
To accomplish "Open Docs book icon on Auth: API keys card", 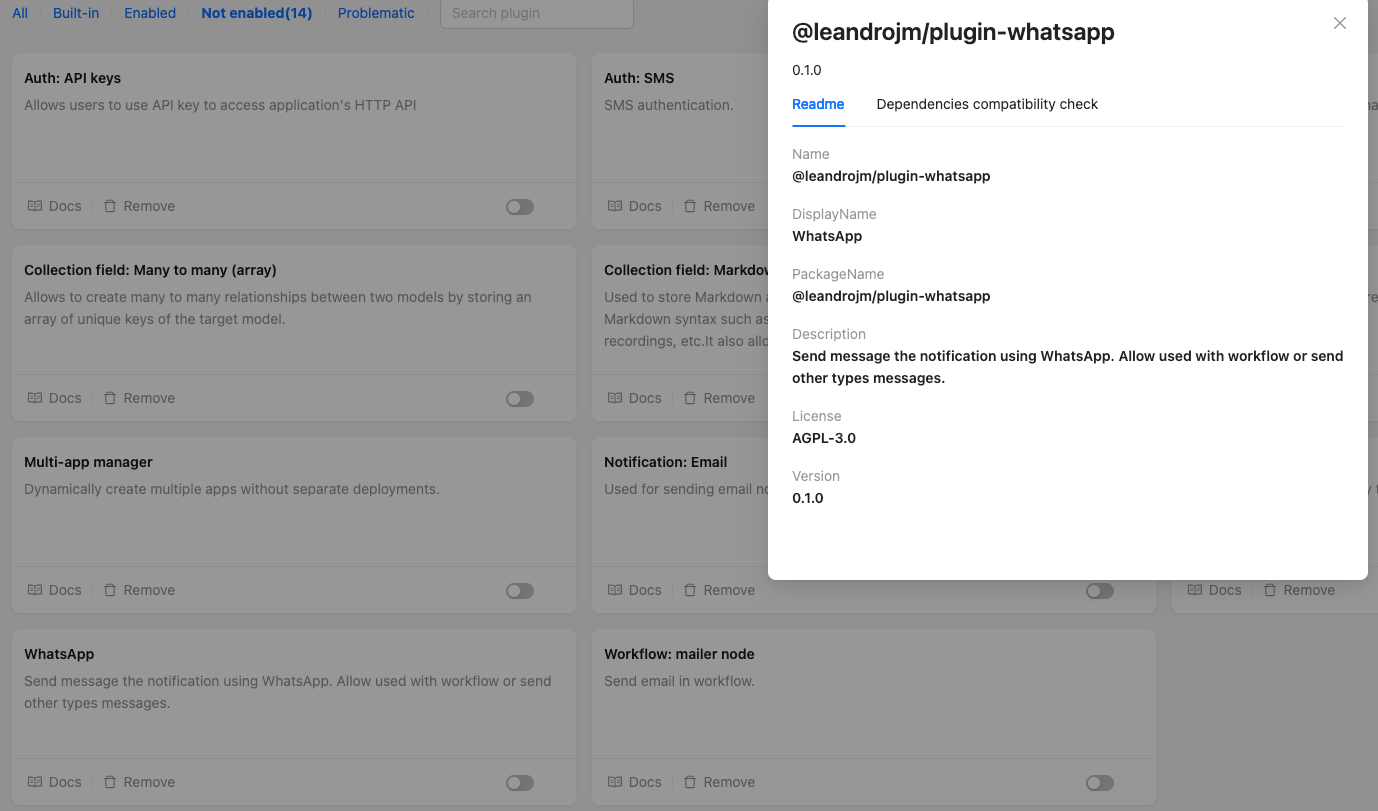I will (35, 206).
